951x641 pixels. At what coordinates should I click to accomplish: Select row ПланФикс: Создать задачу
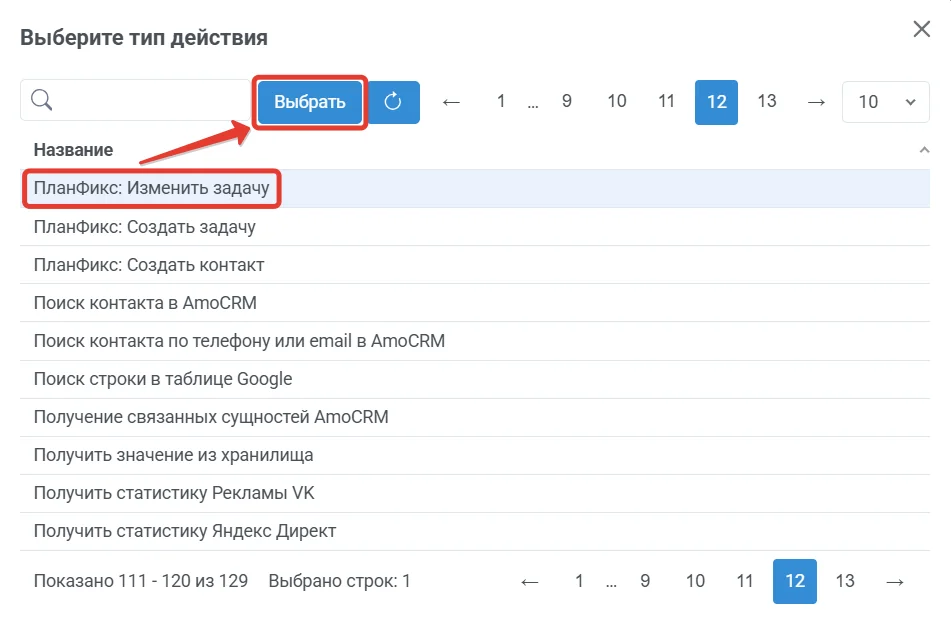click(x=475, y=227)
